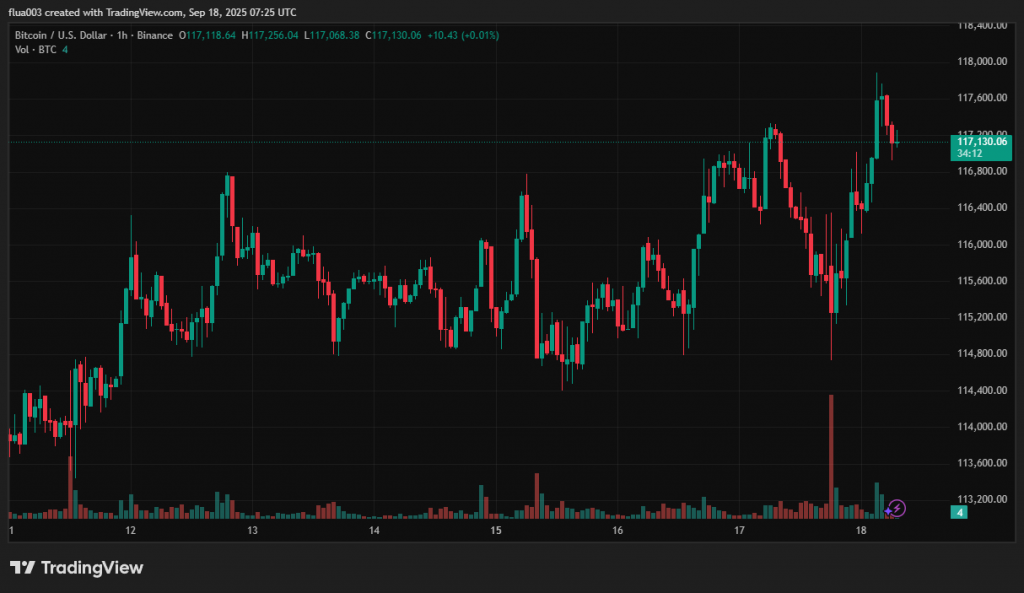1024x593 pixels.
Task: Click the 116,400.00 price axis label
Action: click(982, 208)
